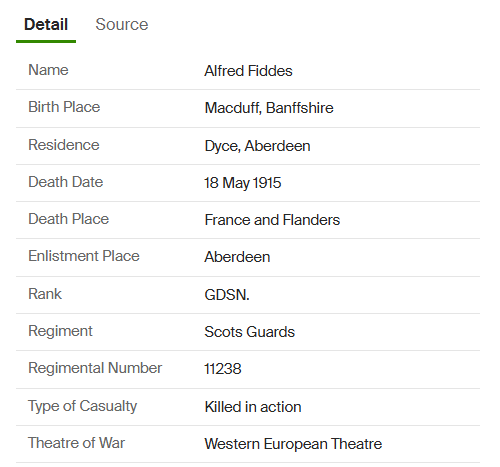The width and height of the screenshot is (500, 467).
Task: Select regimental number 11238
Action: [223, 369]
